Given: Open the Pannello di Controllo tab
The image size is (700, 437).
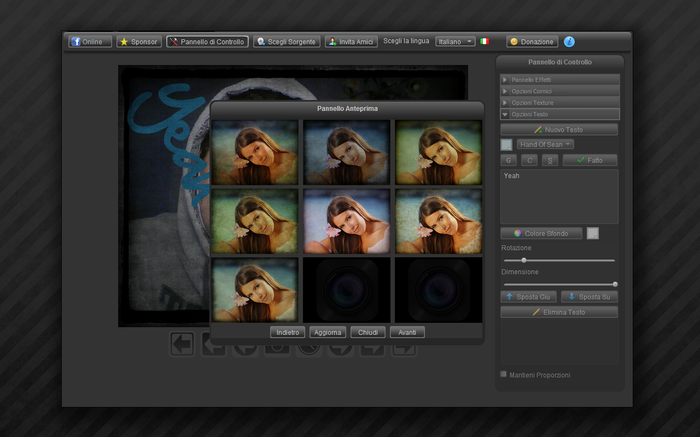Looking at the screenshot, I should 207,42.
